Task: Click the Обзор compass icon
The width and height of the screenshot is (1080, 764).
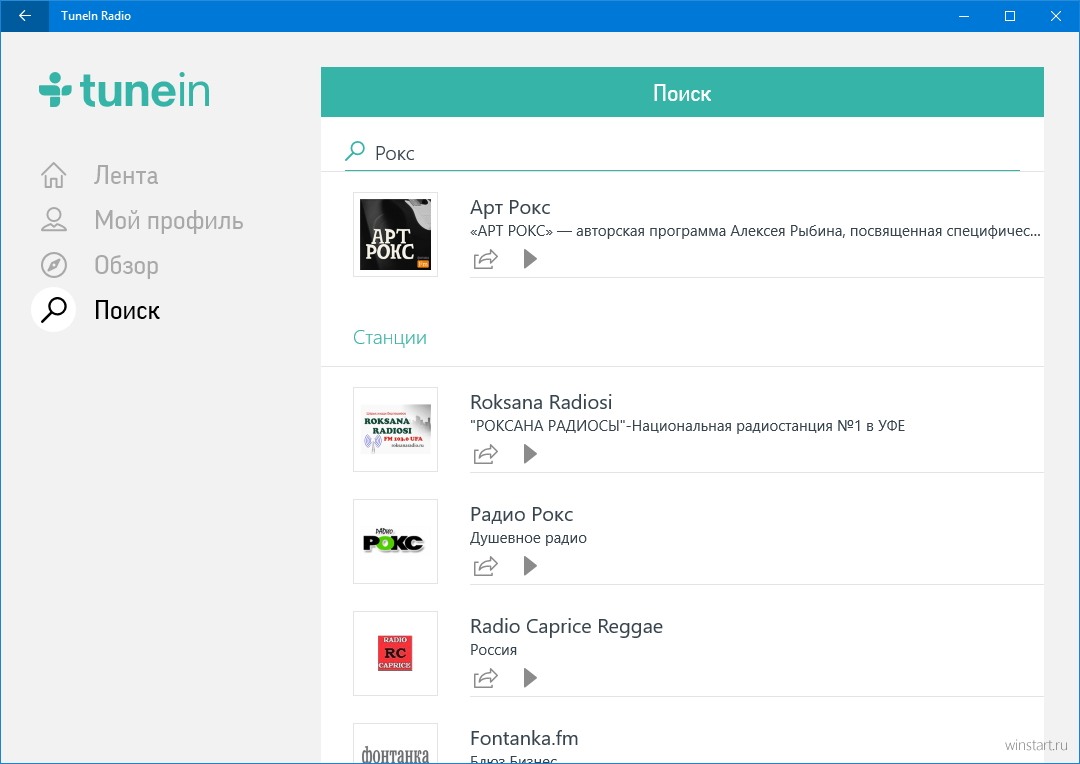Action: click(x=54, y=265)
